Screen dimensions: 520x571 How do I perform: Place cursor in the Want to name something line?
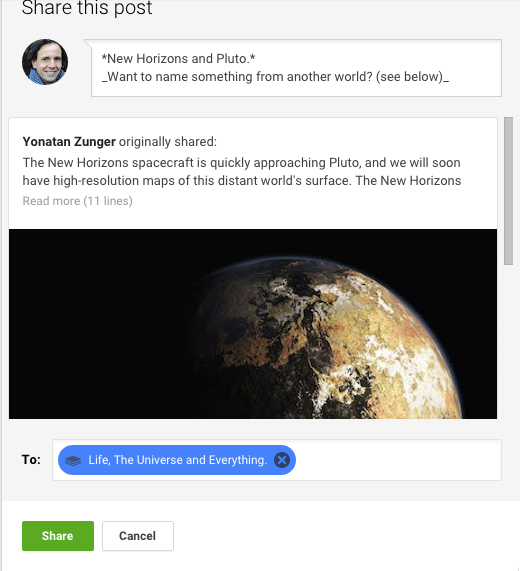coord(275,77)
